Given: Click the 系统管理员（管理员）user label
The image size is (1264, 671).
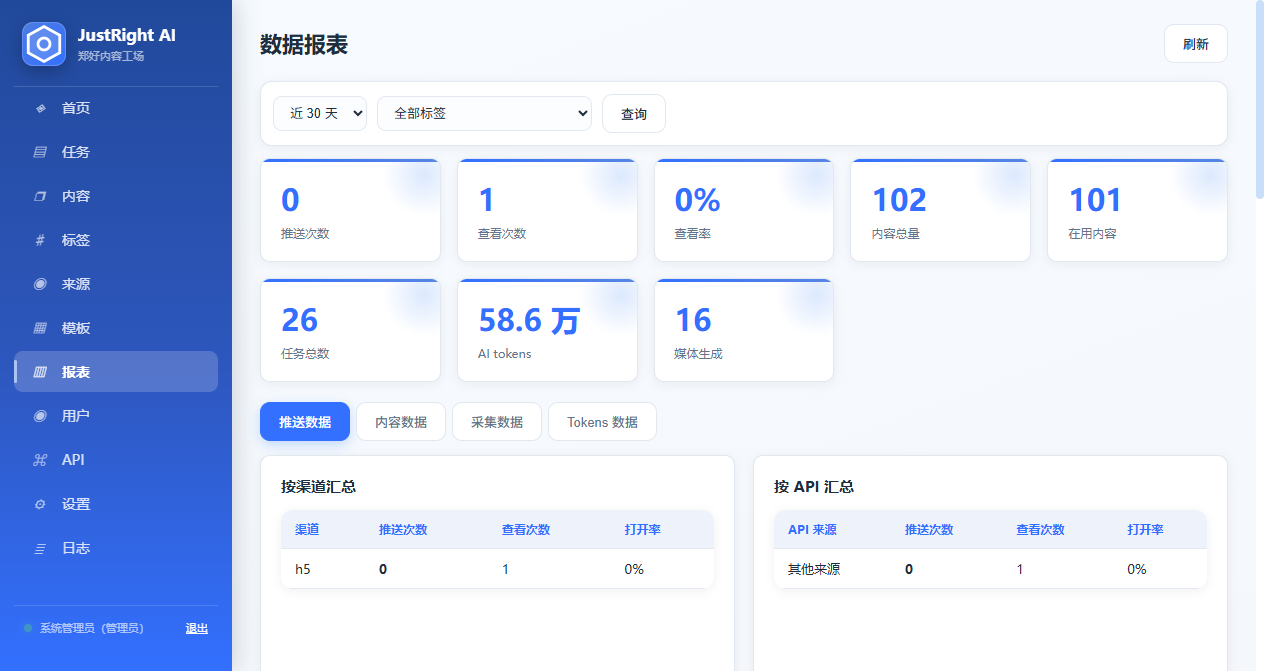Looking at the screenshot, I should [x=92, y=628].
